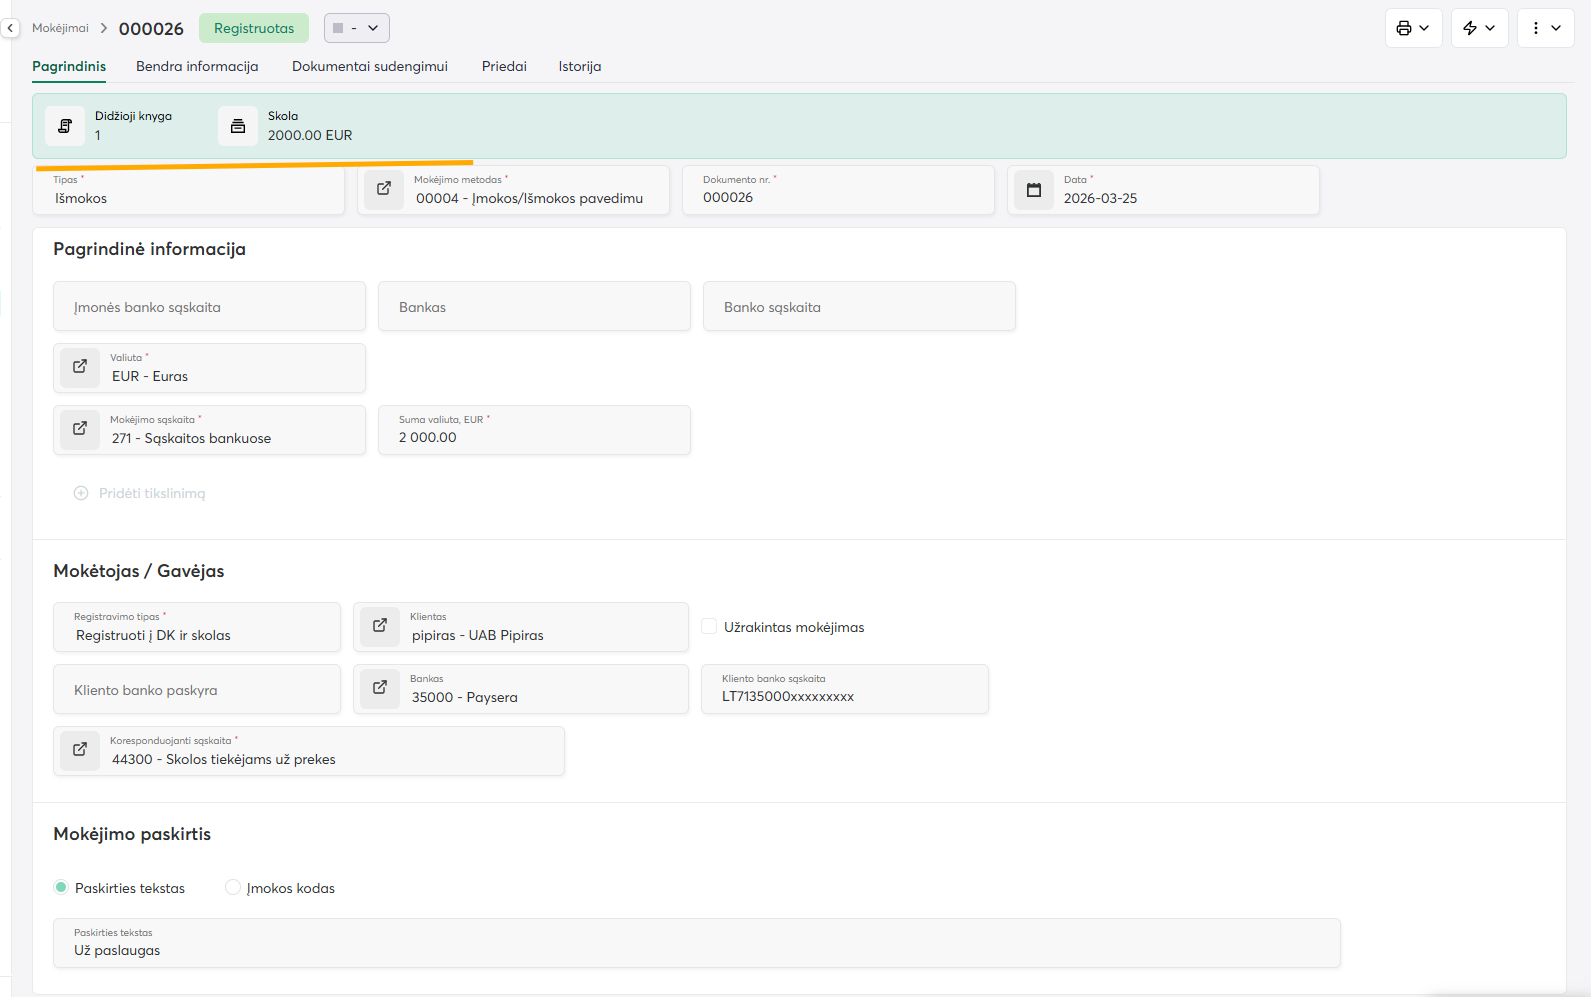Viewport: 1591px width, 997px height.
Task: Open the Mokėjimo sąskaita link icon
Action: (x=80, y=429)
